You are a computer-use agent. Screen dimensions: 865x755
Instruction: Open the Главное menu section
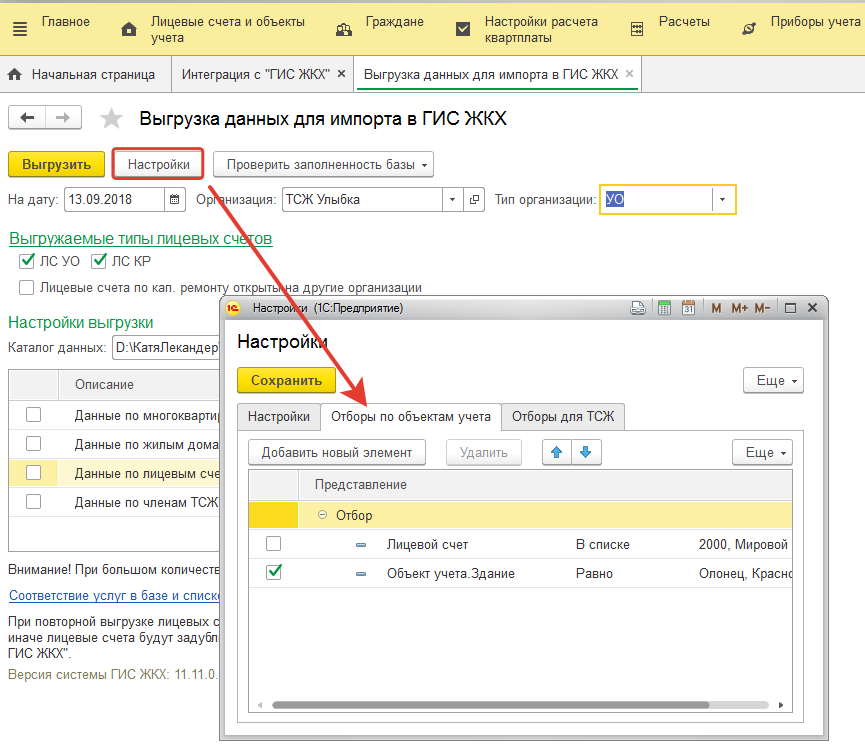pos(66,22)
